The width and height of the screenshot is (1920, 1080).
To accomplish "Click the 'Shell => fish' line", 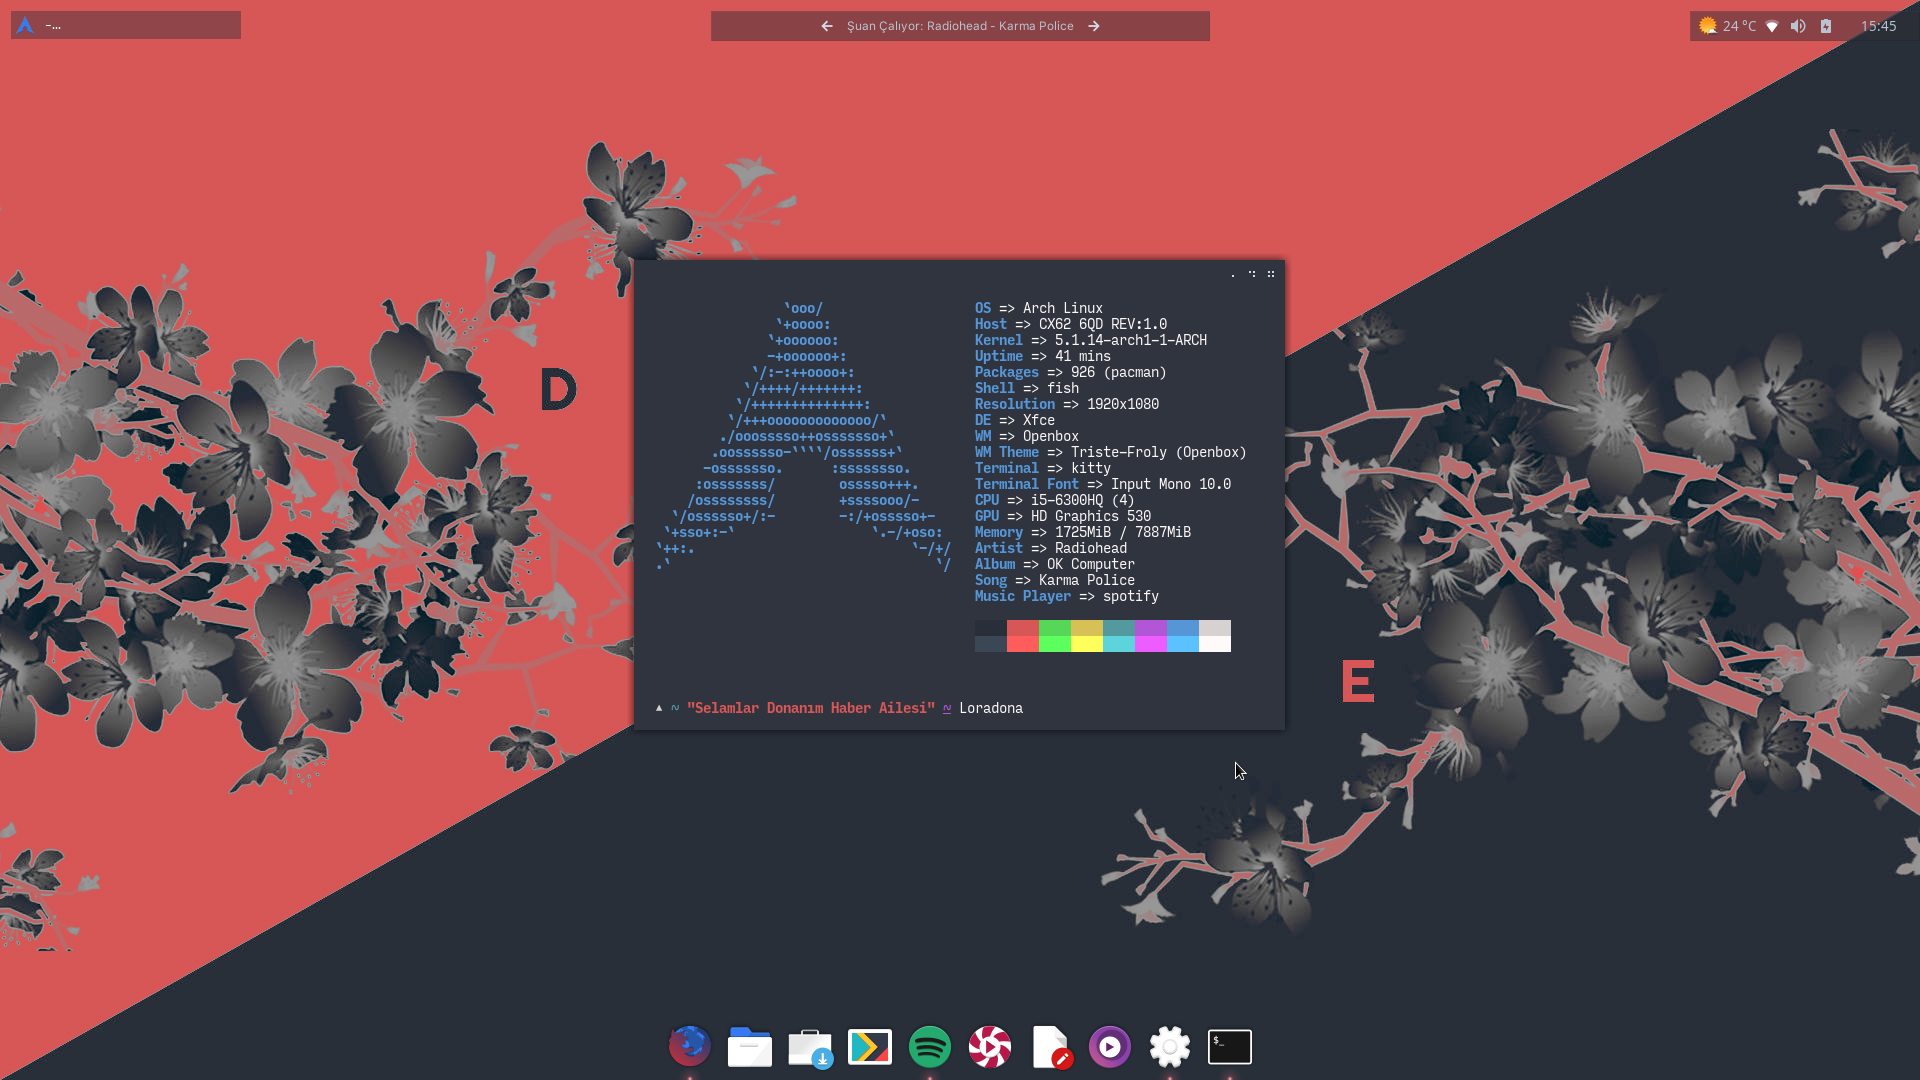I will pyautogui.click(x=1027, y=388).
